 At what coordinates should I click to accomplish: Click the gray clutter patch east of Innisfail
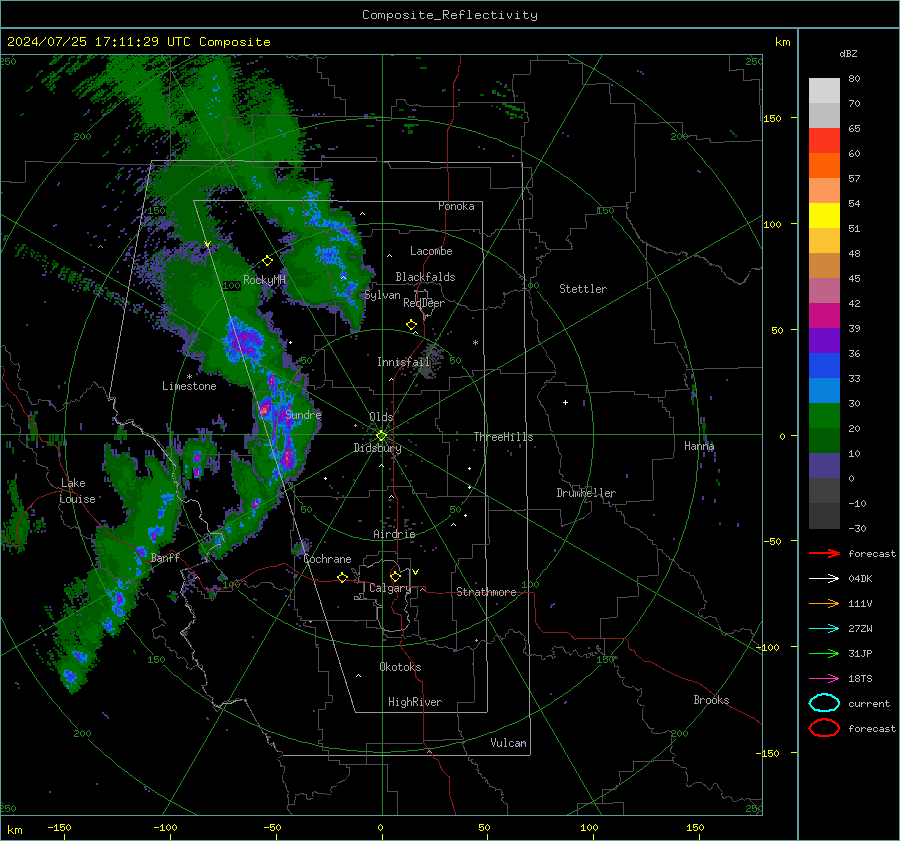(428, 364)
